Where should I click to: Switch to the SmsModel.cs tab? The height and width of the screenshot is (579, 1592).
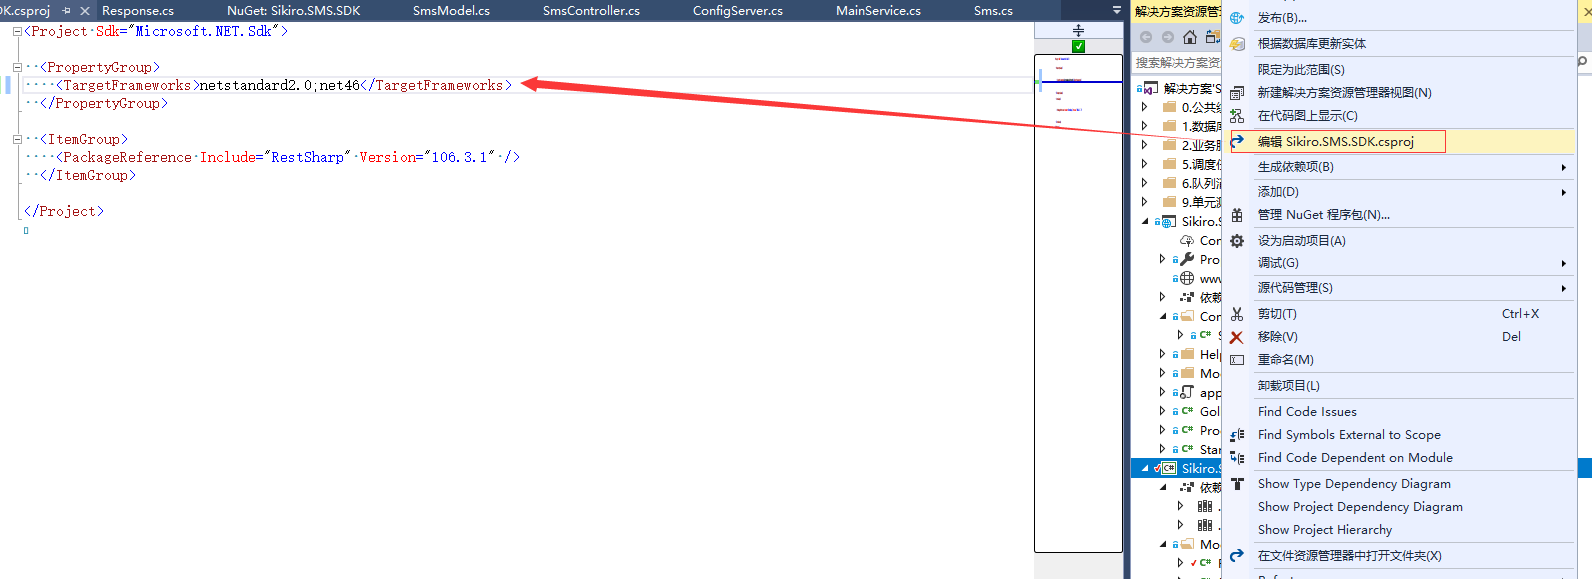coord(451,11)
